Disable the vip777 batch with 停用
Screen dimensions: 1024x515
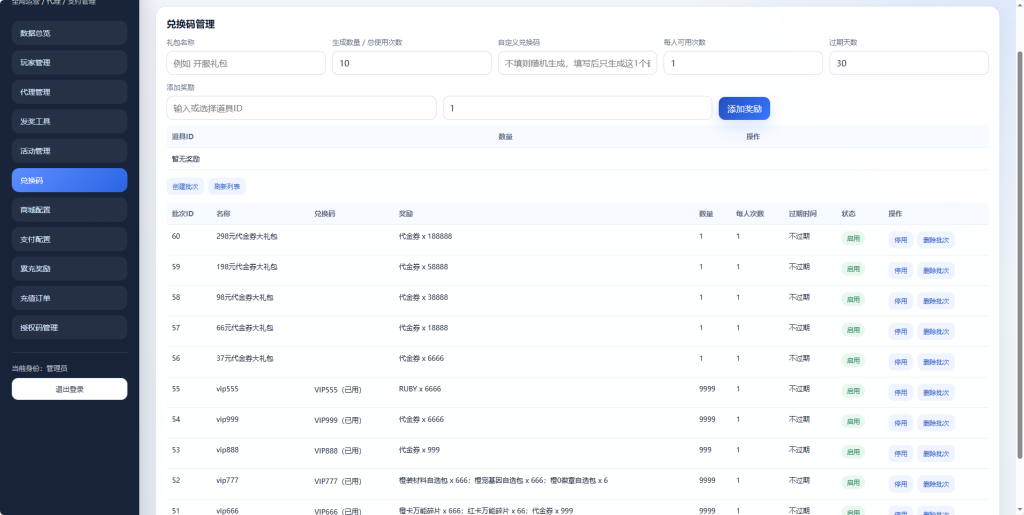[x=901, y=484]
